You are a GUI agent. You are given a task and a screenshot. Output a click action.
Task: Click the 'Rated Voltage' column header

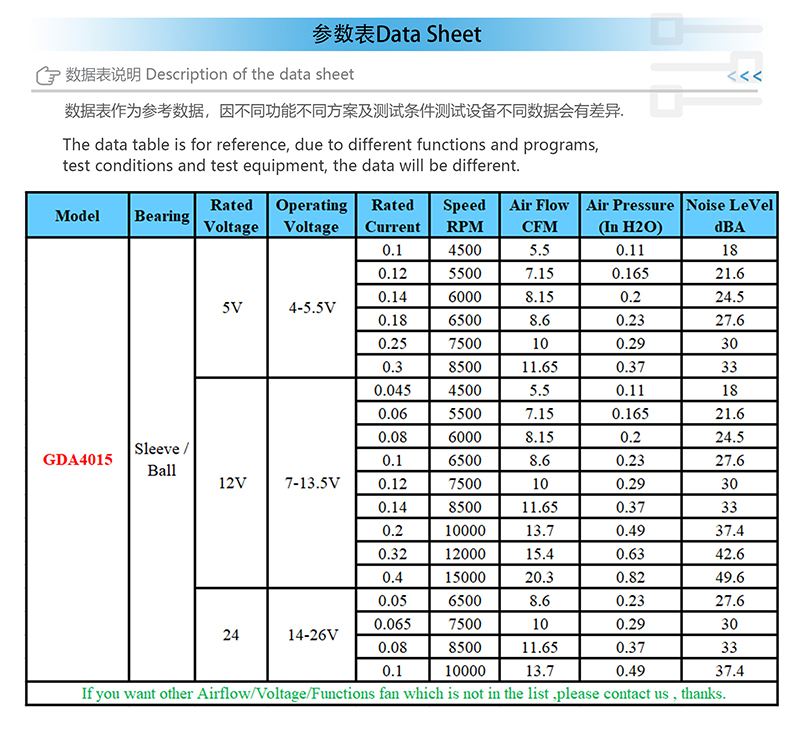[x=231, y=215]
